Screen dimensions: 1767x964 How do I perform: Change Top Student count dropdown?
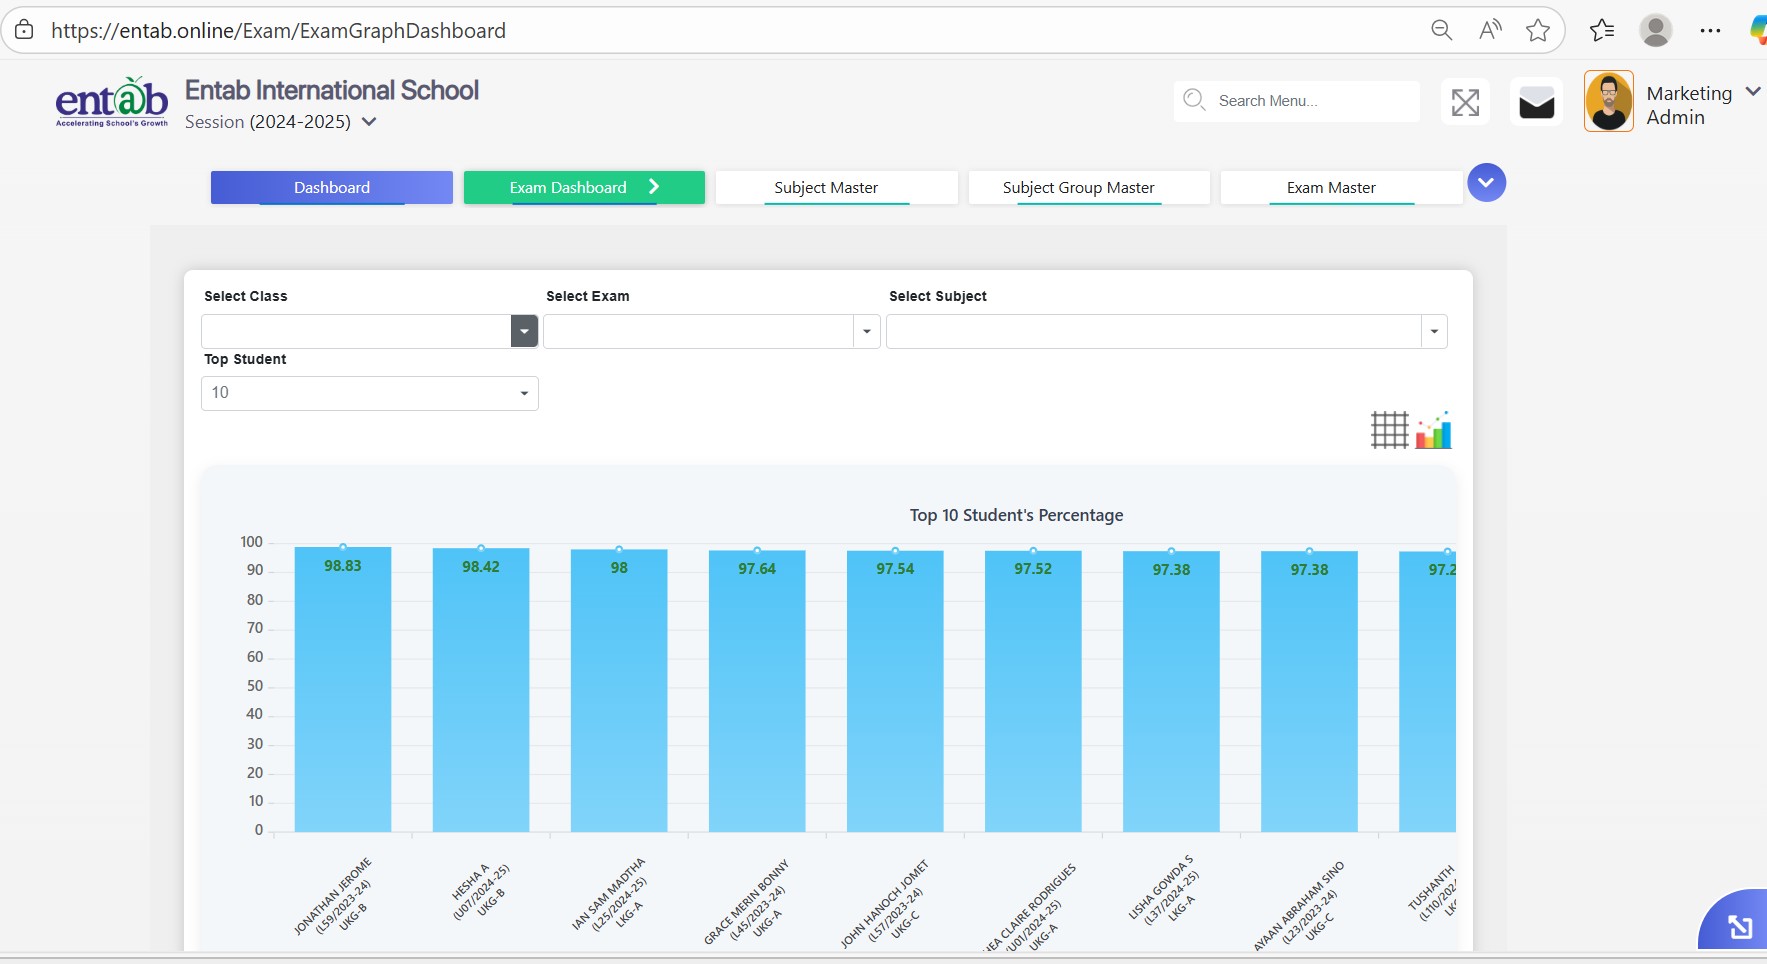click(x=370, y=393)
